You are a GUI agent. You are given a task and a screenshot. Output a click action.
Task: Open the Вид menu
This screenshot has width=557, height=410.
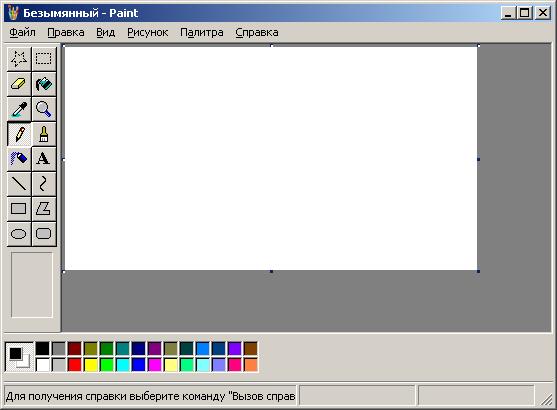[x=106, y=32]
